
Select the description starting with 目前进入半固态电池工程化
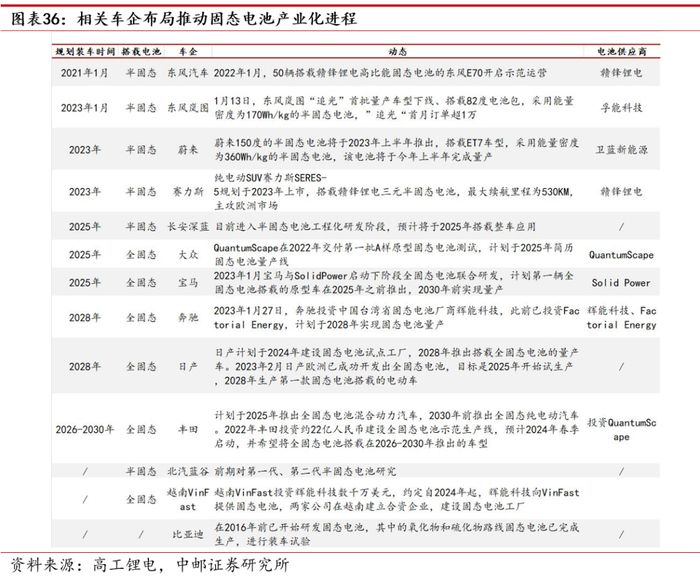(x=375, y=226)
